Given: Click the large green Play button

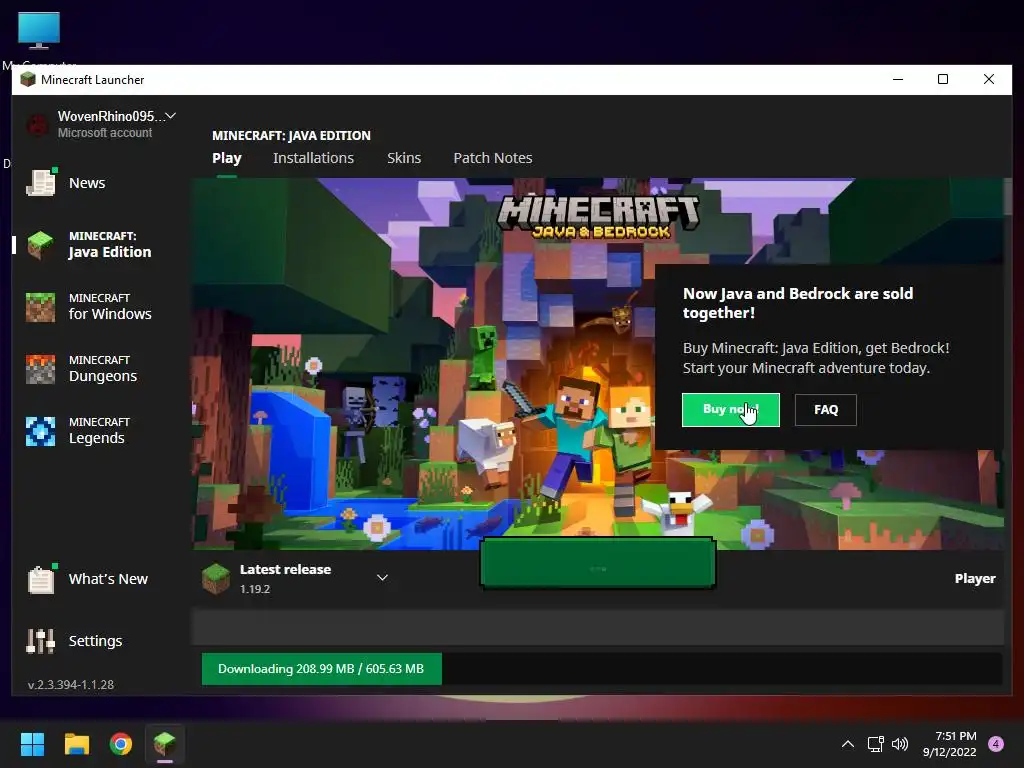Looking at the screenshot, I should (598, 564).
